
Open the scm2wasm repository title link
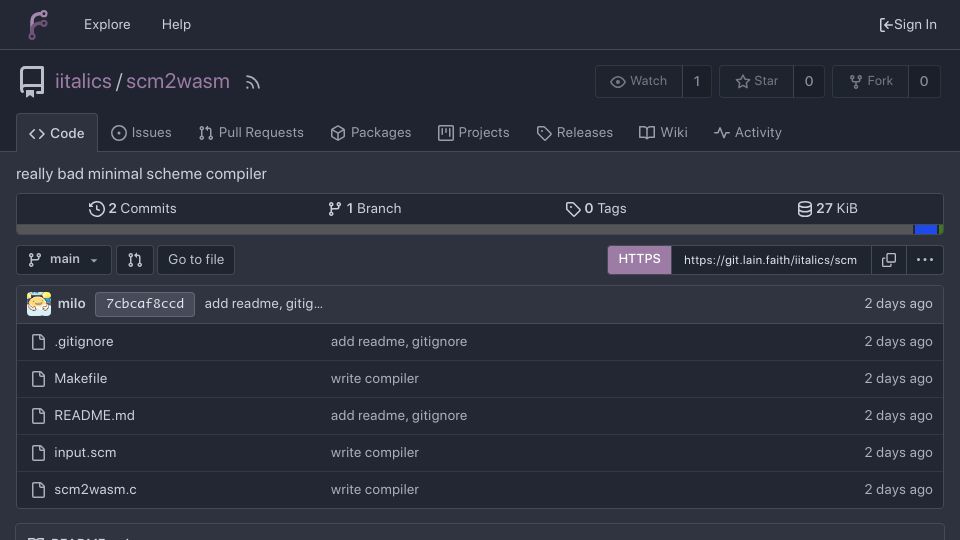[178, 81]
